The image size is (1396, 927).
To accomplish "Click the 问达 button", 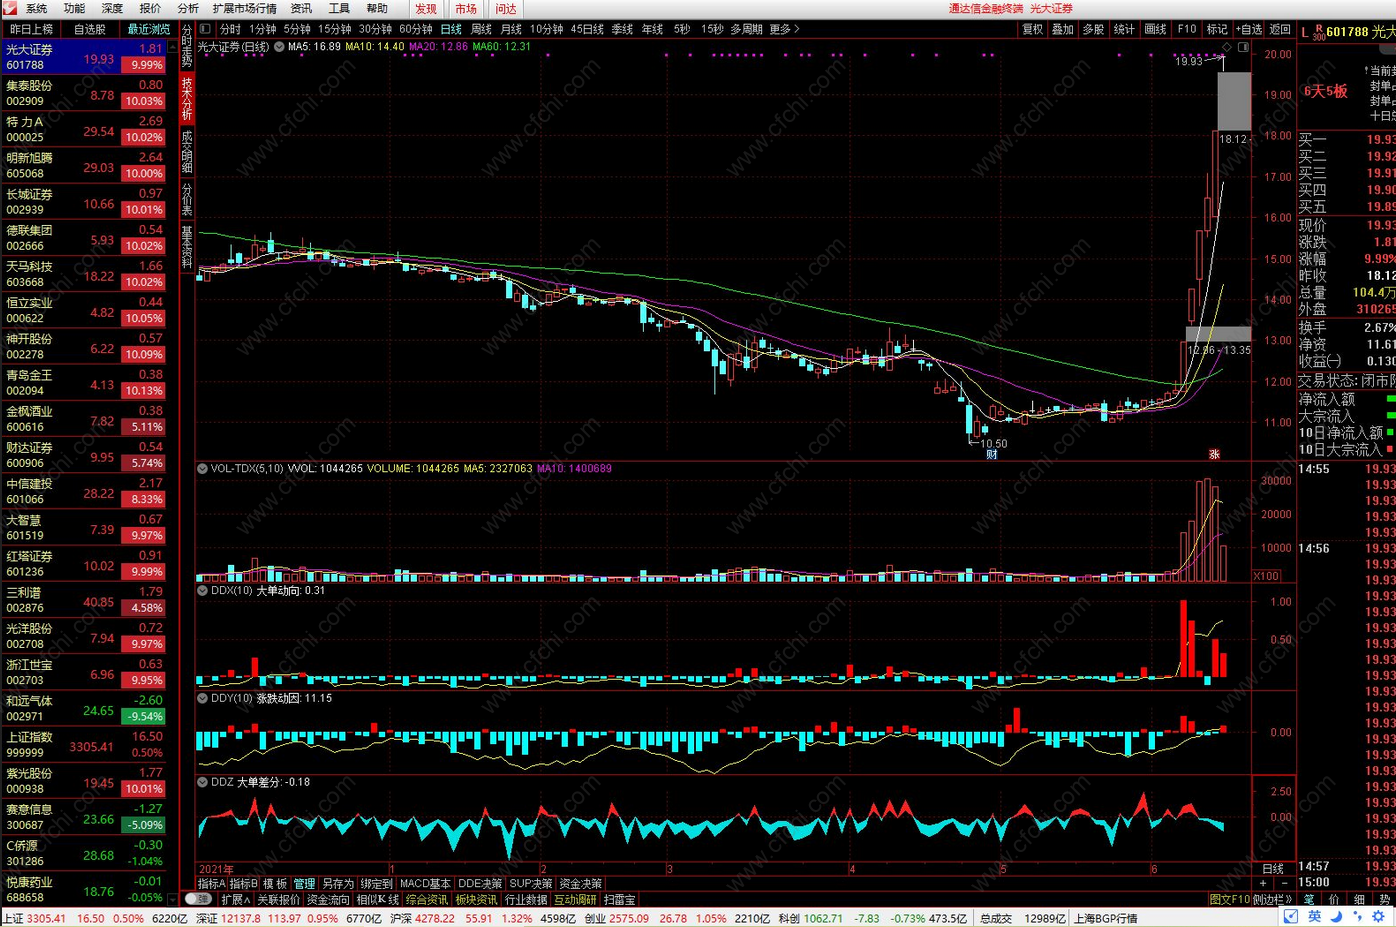I will point(506,8).
